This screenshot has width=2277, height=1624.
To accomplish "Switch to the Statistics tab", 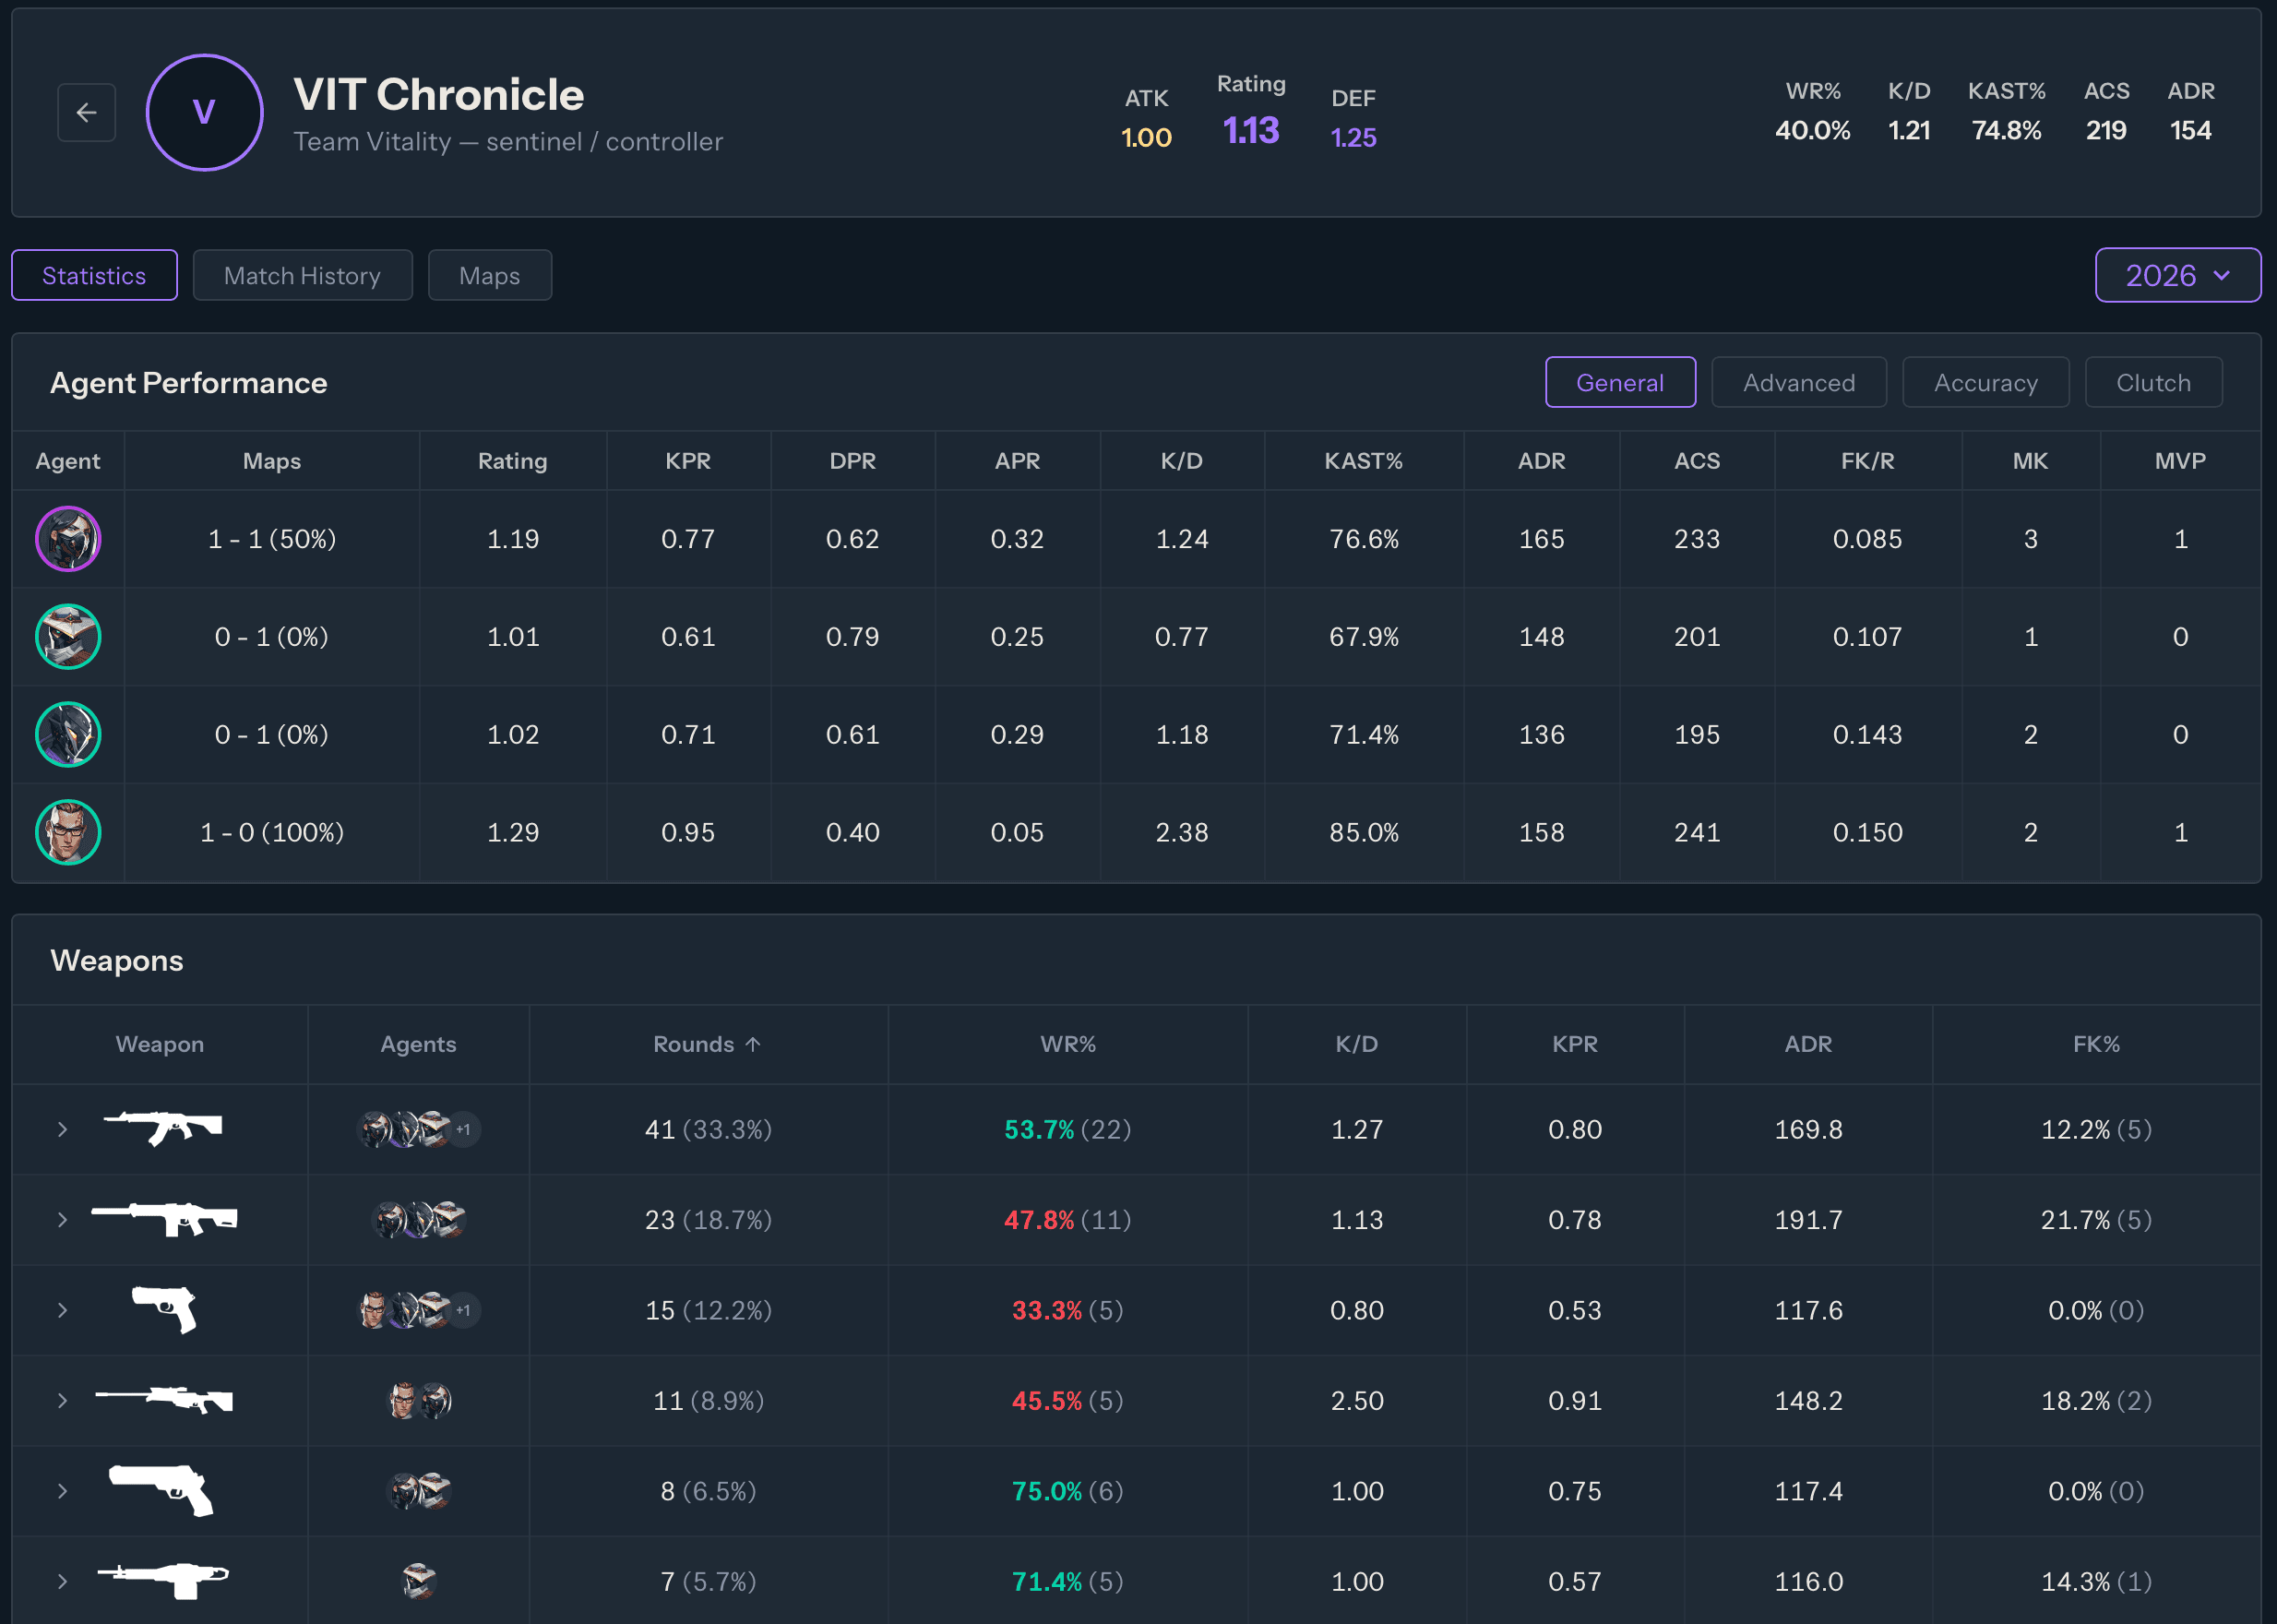I will coord(94,275).
